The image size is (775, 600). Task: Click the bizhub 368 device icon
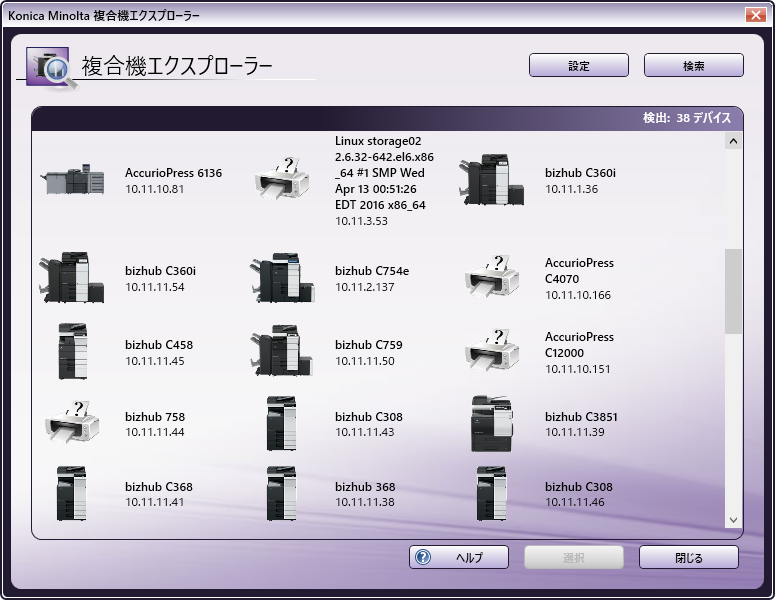tap(282, 493)
